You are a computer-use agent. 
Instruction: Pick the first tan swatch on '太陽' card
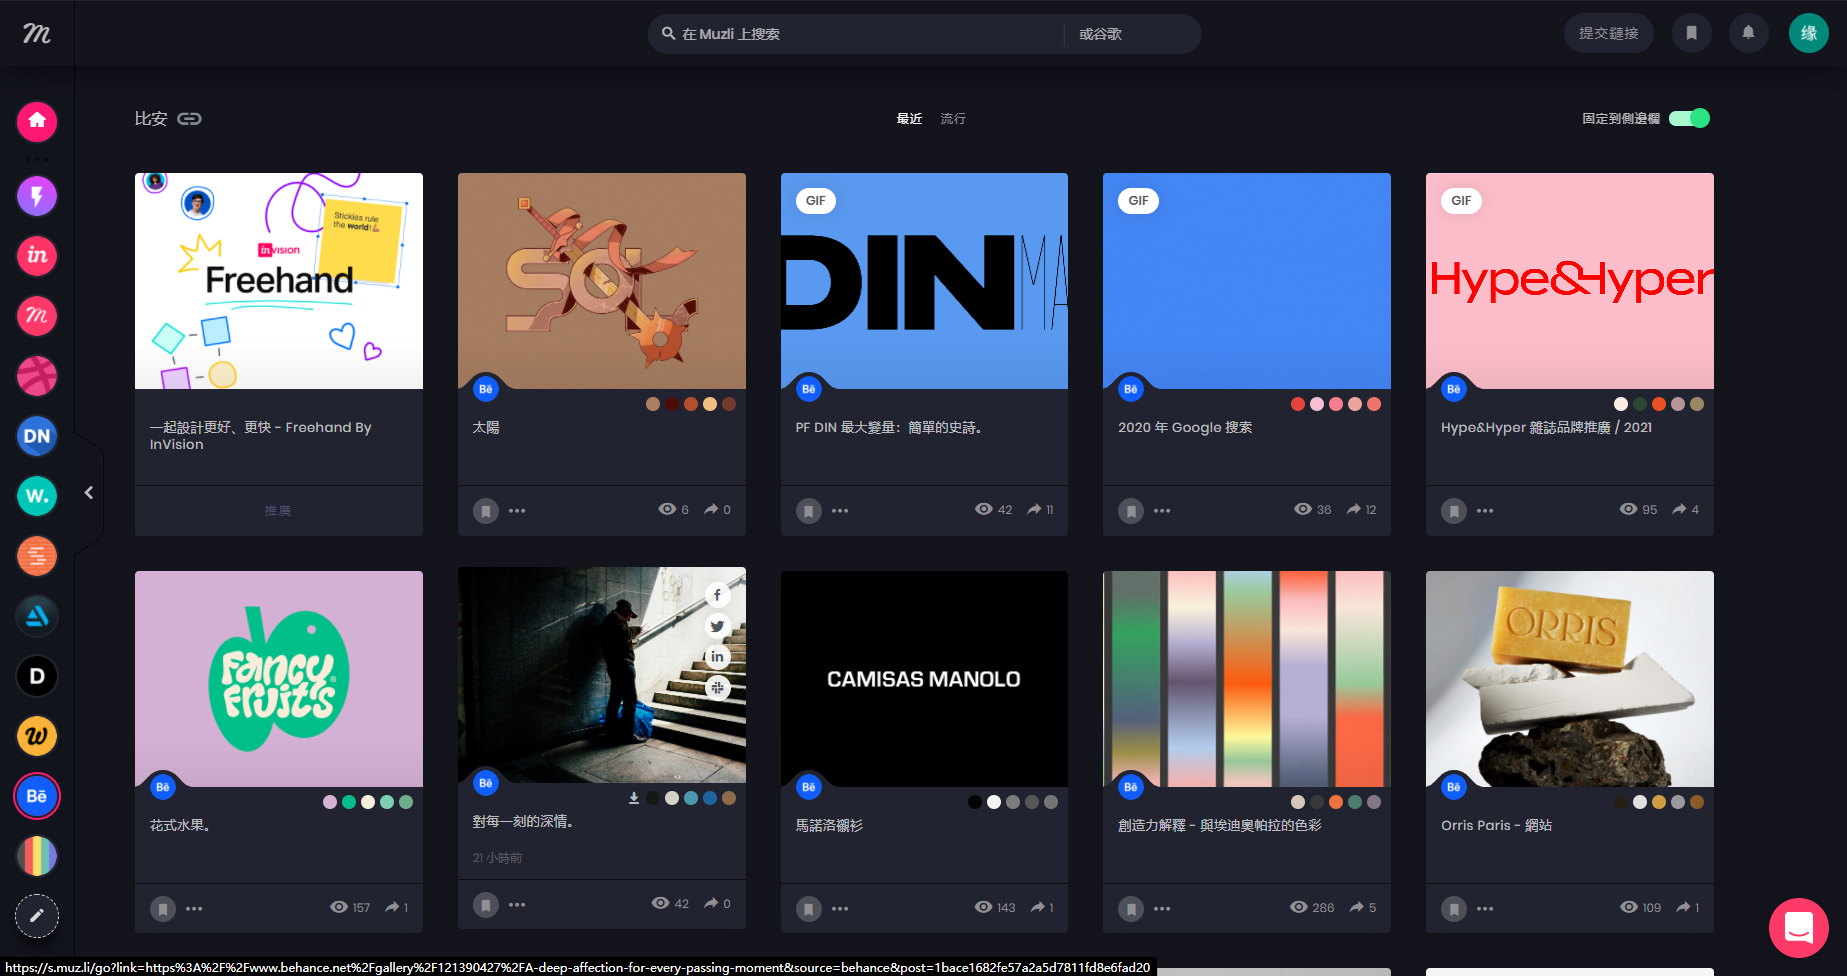point(653,404)
